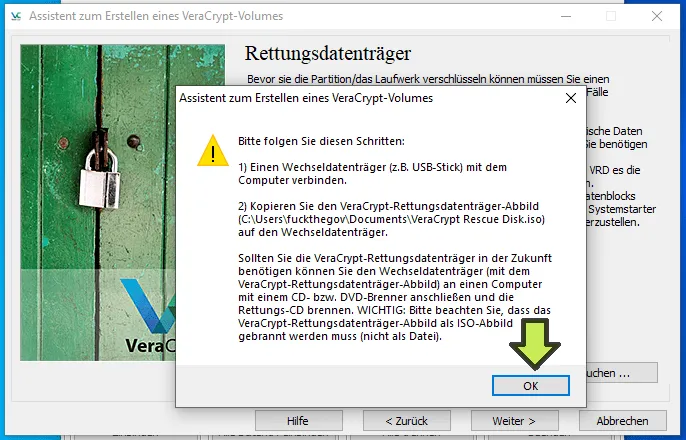Image resolution: width=686 pixels, height=440 pixels.
Task: Minimize the VeraCrypt wizard window
Action: point(566,16)
